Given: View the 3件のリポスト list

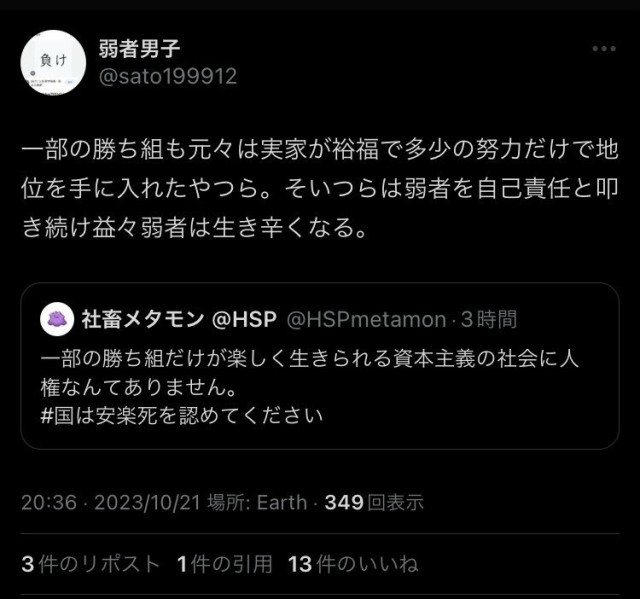Looking at the screenshot, I should [91, 564].
